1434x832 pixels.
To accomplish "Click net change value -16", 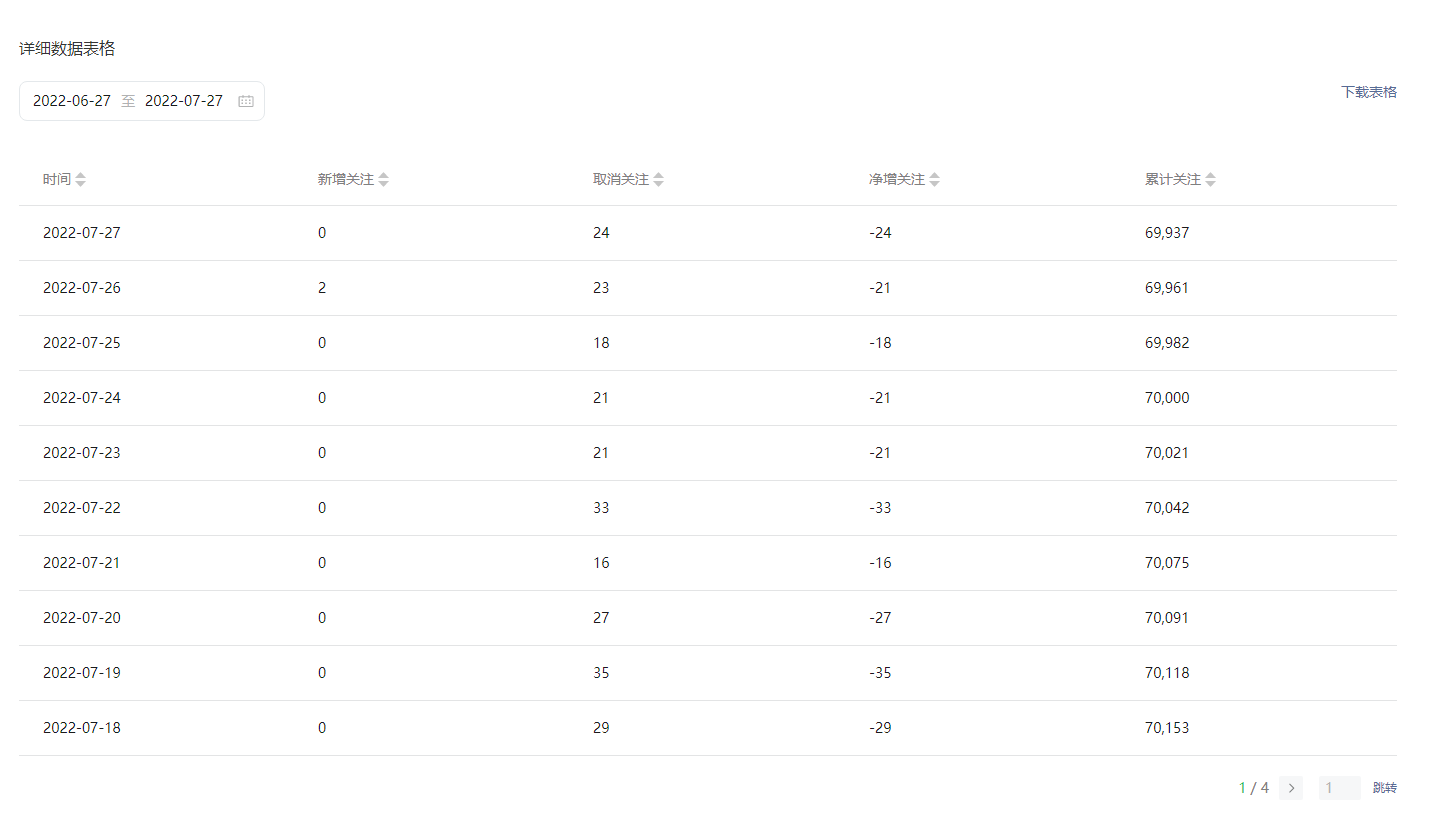I will [x=880, y=563].
